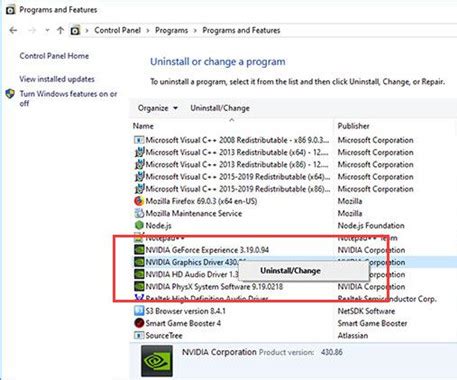This screenshot has width=457, height=380.
Task: Select Visual C++ 2013 Redistributable (x86) row
Action: click(237, 165)
